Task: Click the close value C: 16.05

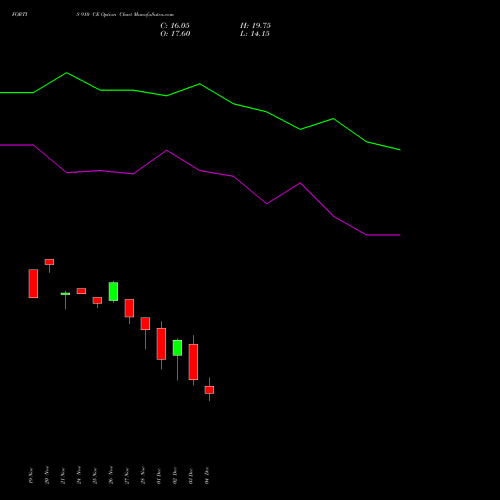Action: 175,26
